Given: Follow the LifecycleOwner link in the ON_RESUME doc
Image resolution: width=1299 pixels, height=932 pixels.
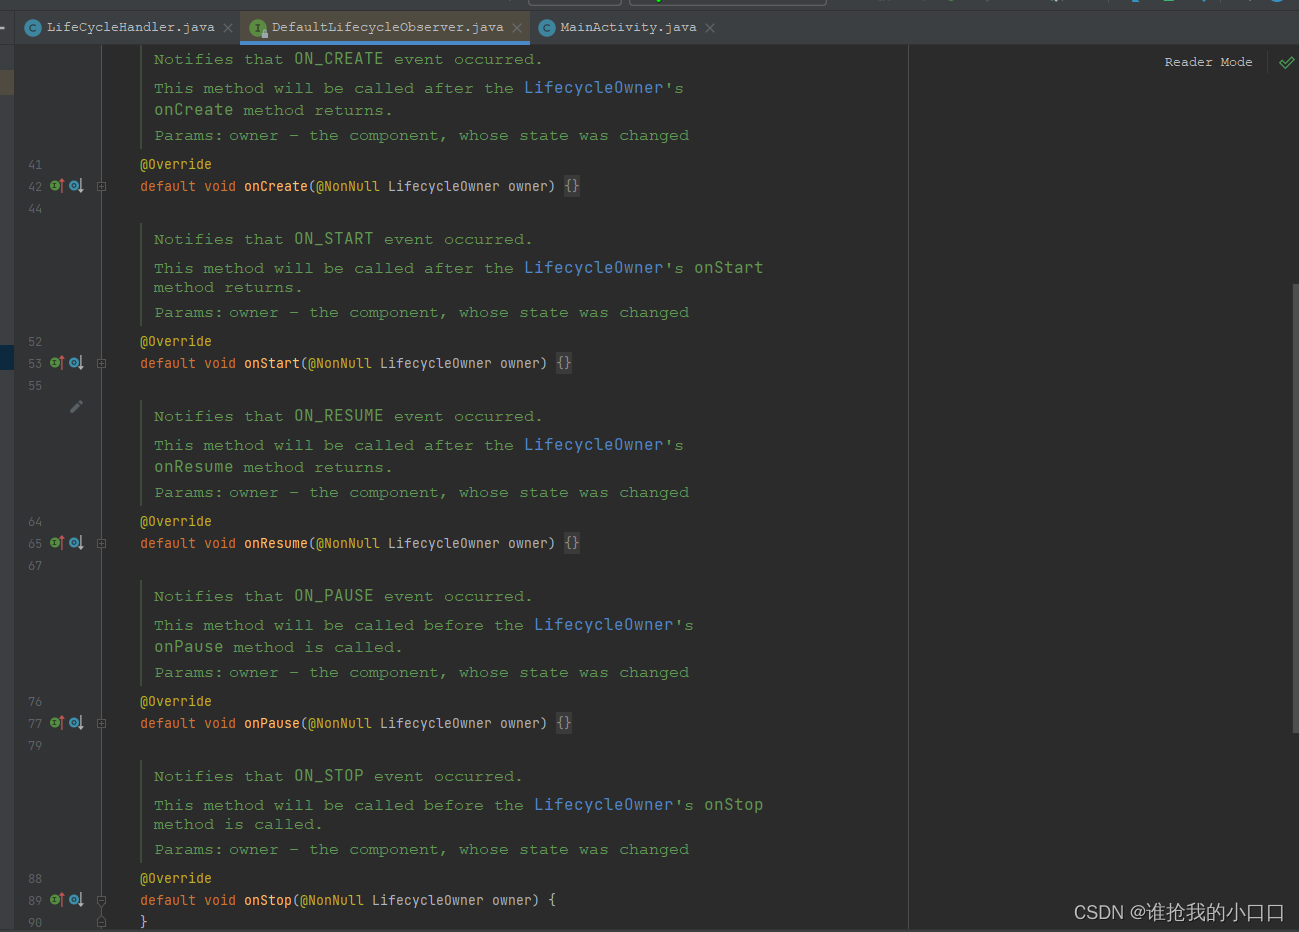Looking at the screenshot, I should [x=594, y=445].
